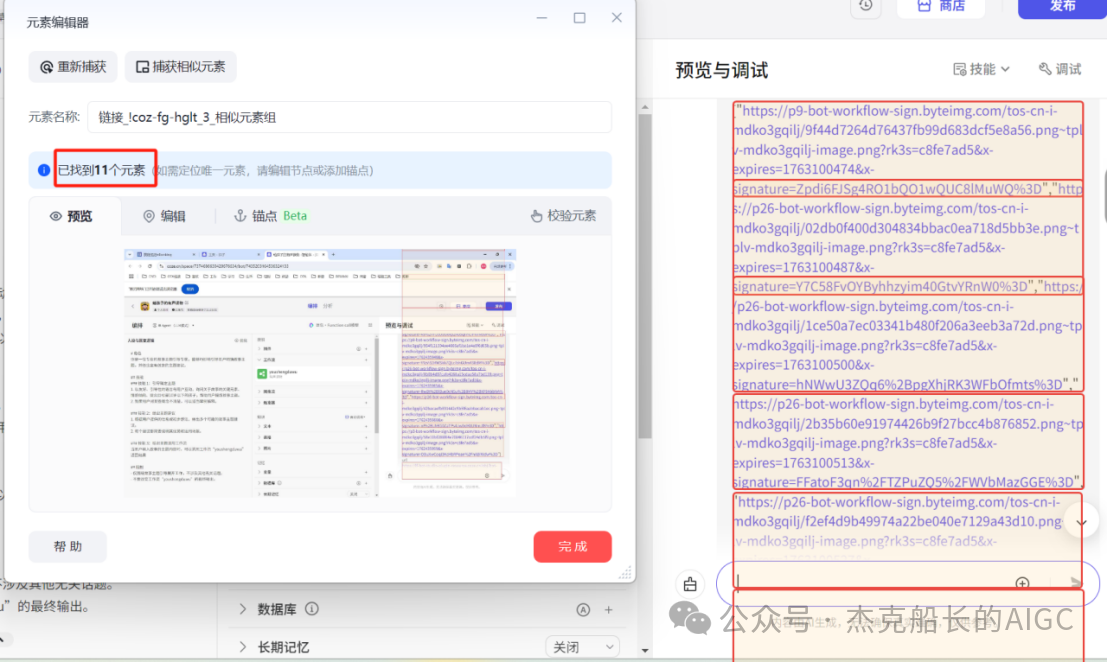Click the info icon next to 数据库
This screenshot has height=663, width=1108.
pos(311,608)
